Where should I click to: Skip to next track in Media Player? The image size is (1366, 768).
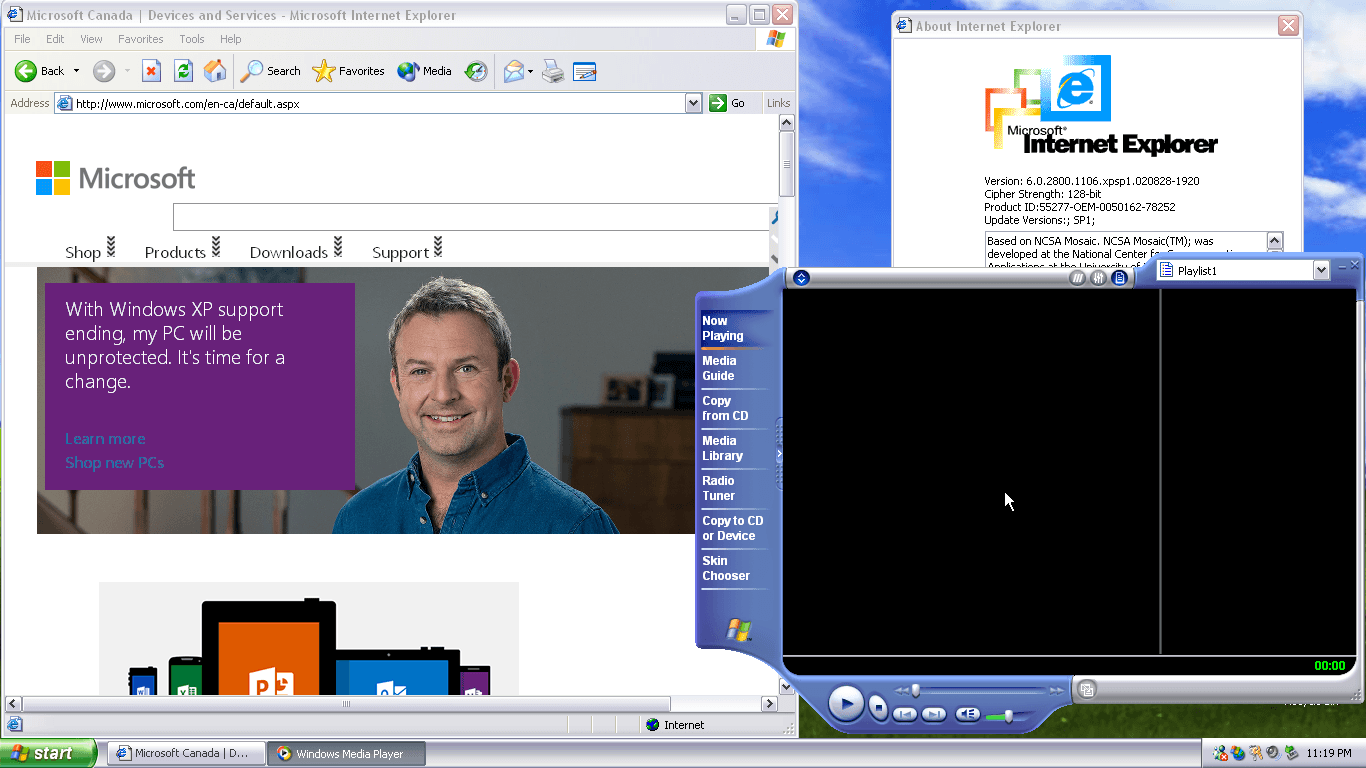tap(934, 714)
